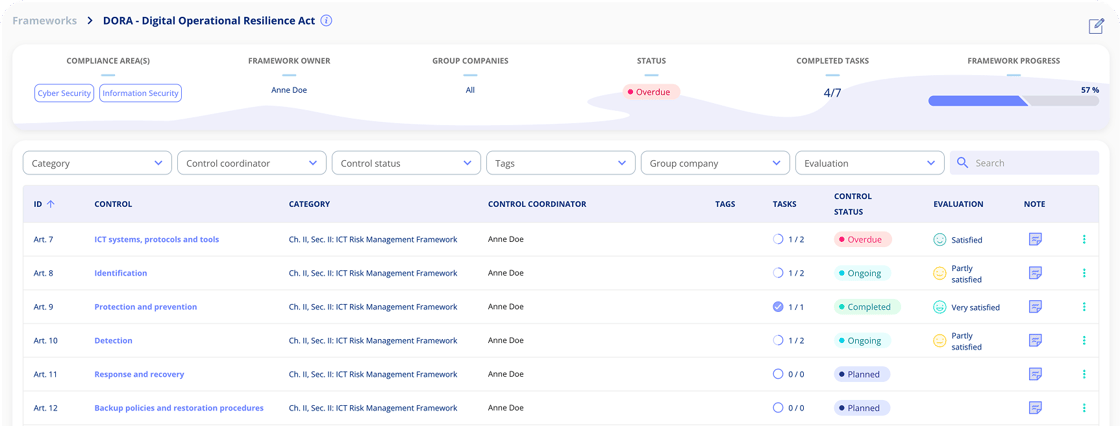Click the Cyber Security compliance tag
Viewport: 1120px width, 426px height.
[64, 93]
